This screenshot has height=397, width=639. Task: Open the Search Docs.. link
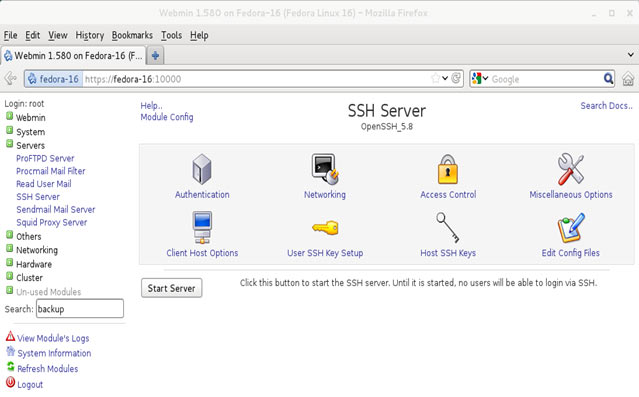(606, 106)
